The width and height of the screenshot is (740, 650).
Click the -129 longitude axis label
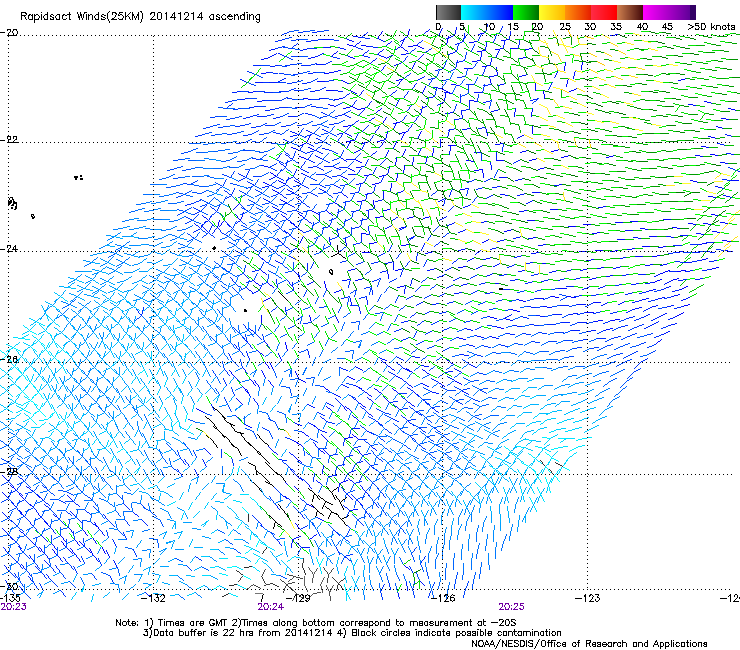tap(299, 598)
